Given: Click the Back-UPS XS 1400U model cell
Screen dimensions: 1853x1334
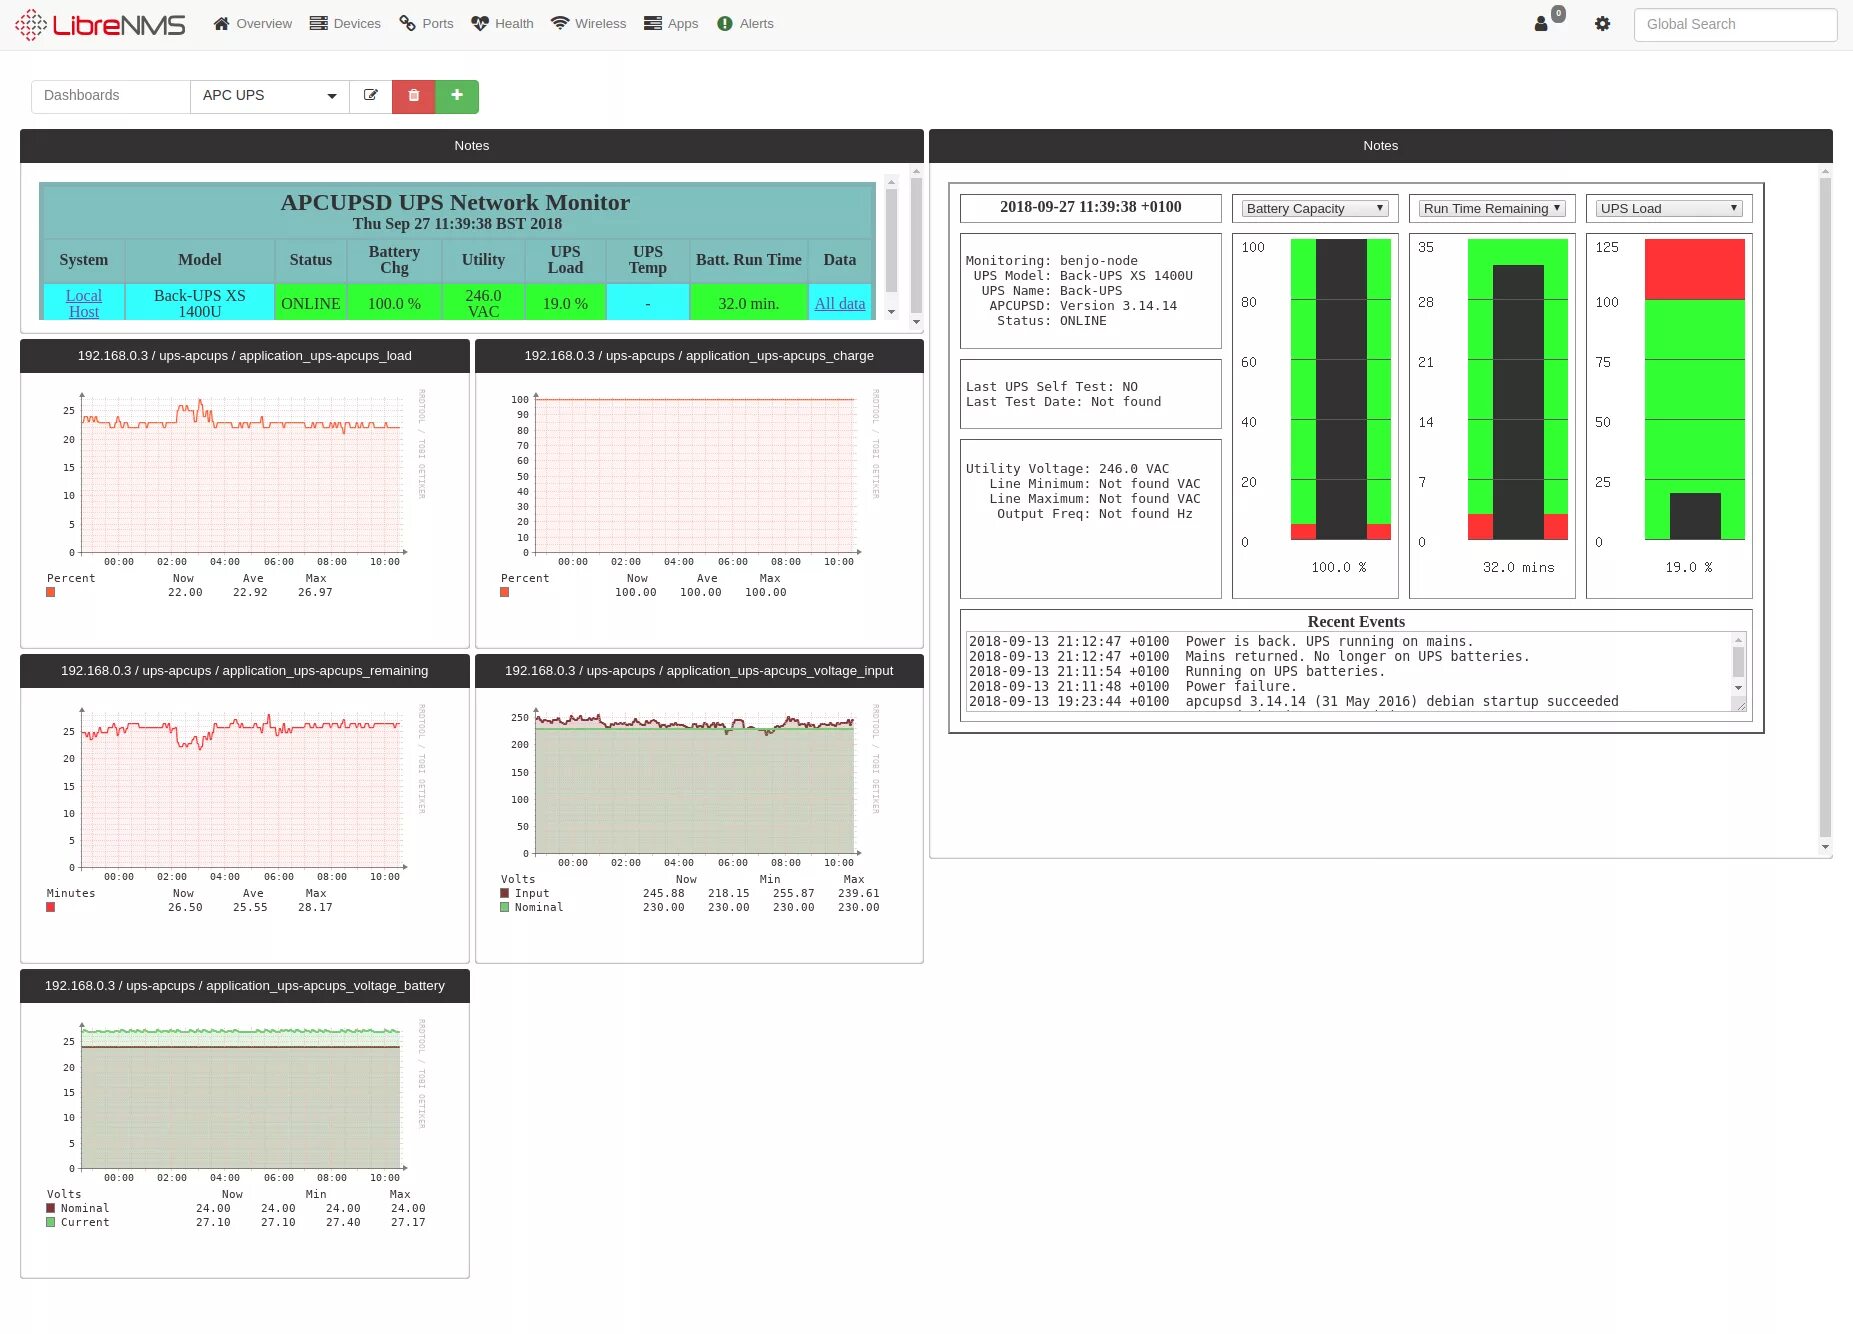Looking at the screenshot, I should [x=200, y=303].
